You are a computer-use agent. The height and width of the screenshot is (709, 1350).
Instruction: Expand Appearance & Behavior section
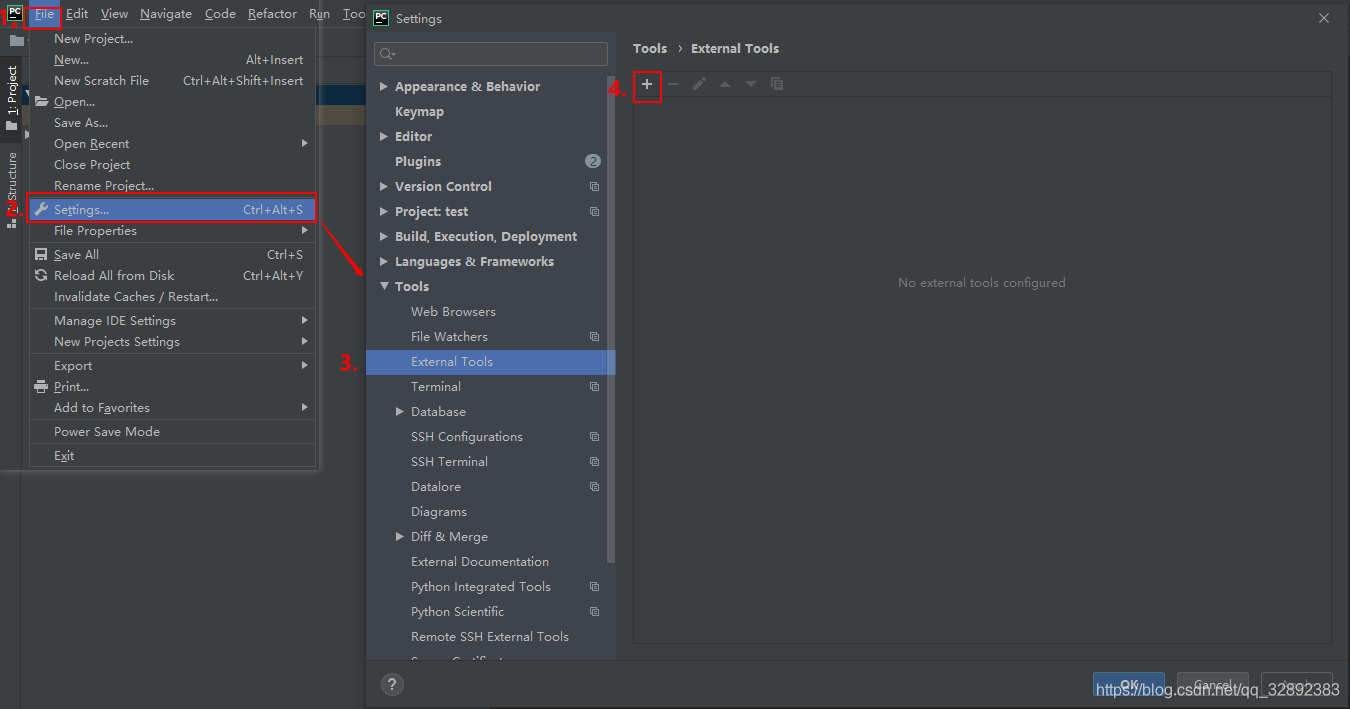[x=383, y=87]
